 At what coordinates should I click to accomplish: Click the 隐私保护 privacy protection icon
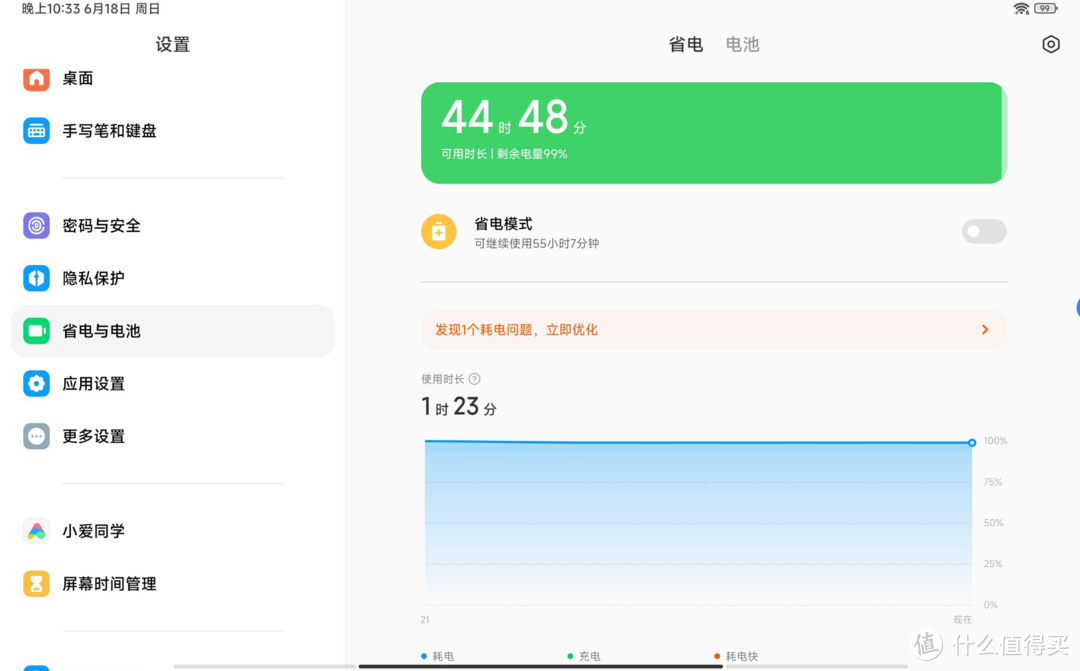point(36,278)
